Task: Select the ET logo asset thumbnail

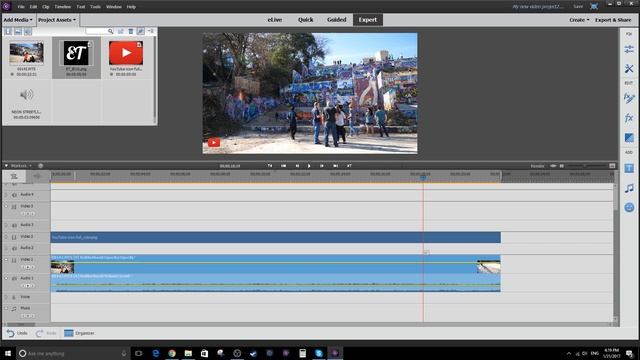Action: click(x=76, y=53)
